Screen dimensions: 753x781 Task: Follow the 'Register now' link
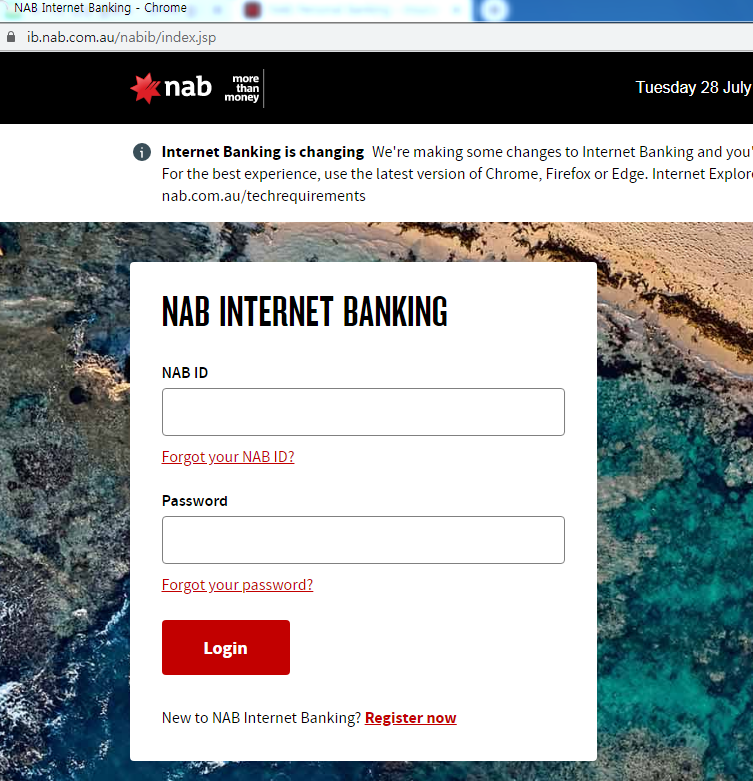pos(410,718)
